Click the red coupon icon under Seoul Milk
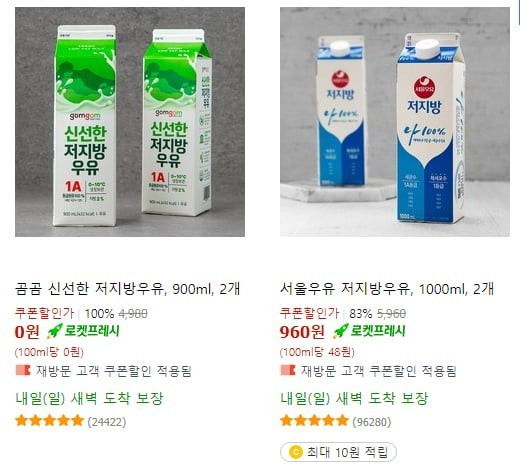This screenshot has width=520, height=475. 288,370
